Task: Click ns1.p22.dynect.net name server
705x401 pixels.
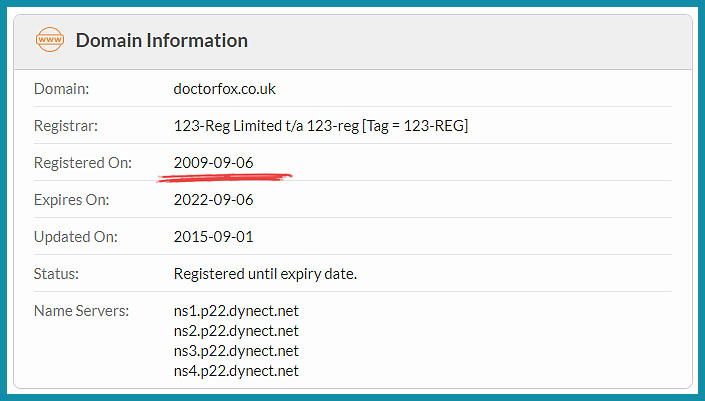Action: point(236,311)
